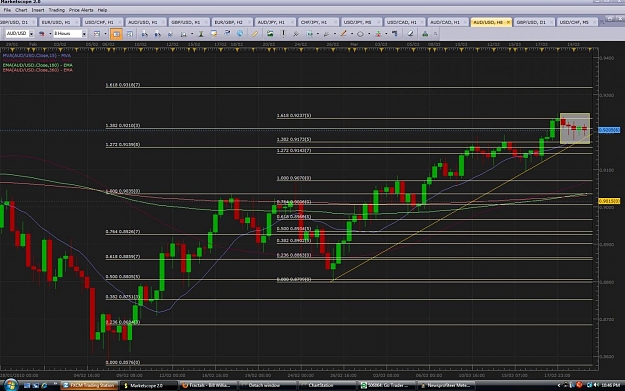Open FXCM Trading Station from the taskbar
This screenshot has width=625, height=391.
click(x=90, y=385)
